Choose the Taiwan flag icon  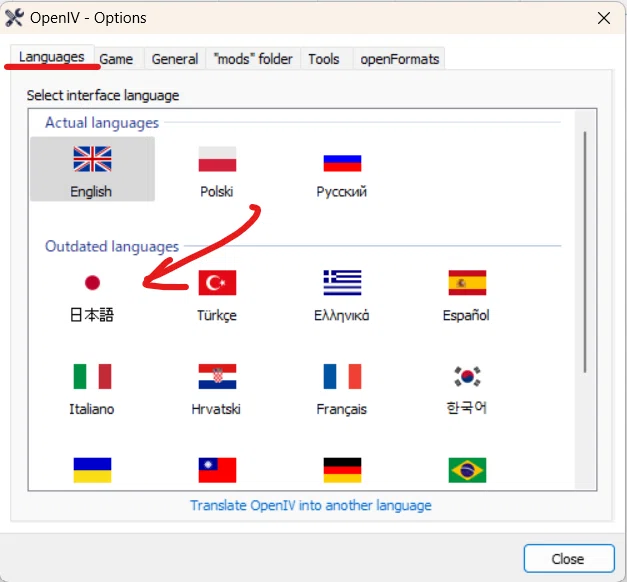click(217, 470)
